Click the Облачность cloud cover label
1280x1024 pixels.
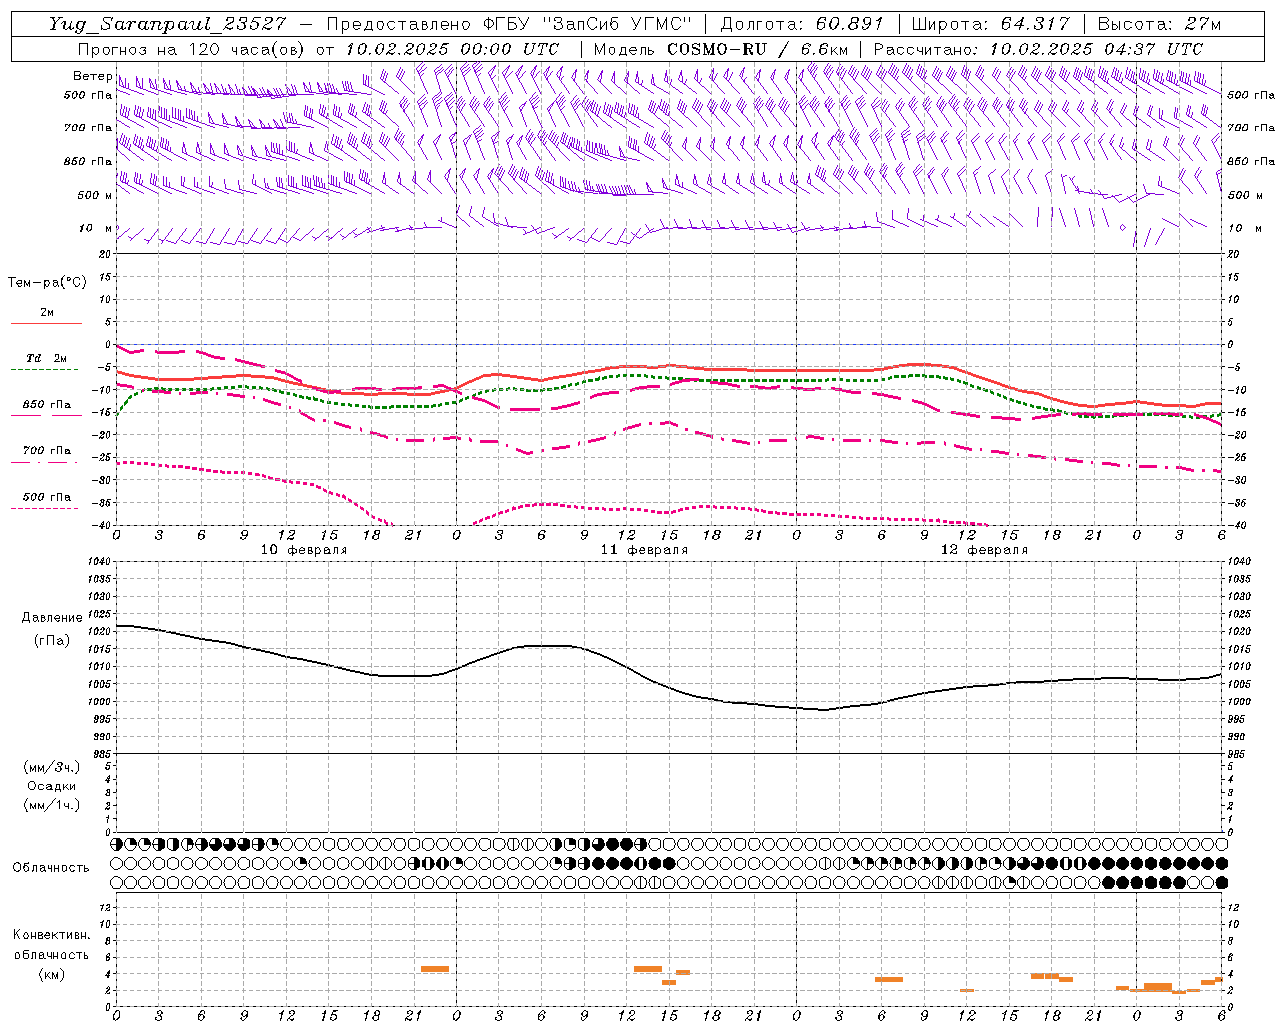coord(51,868)
